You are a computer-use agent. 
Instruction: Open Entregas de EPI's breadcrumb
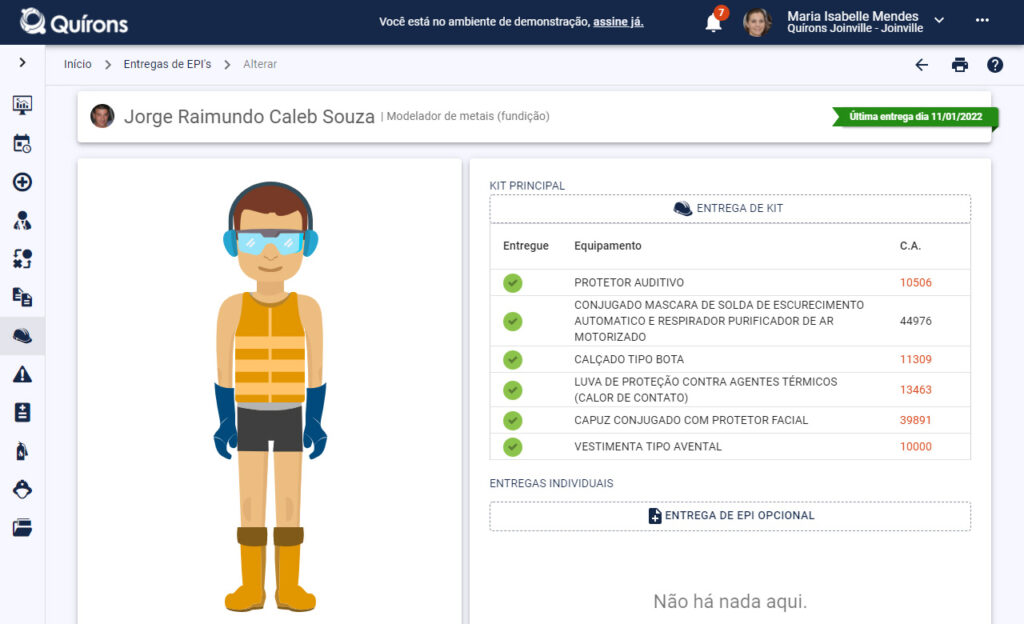[x=167, y=64]
